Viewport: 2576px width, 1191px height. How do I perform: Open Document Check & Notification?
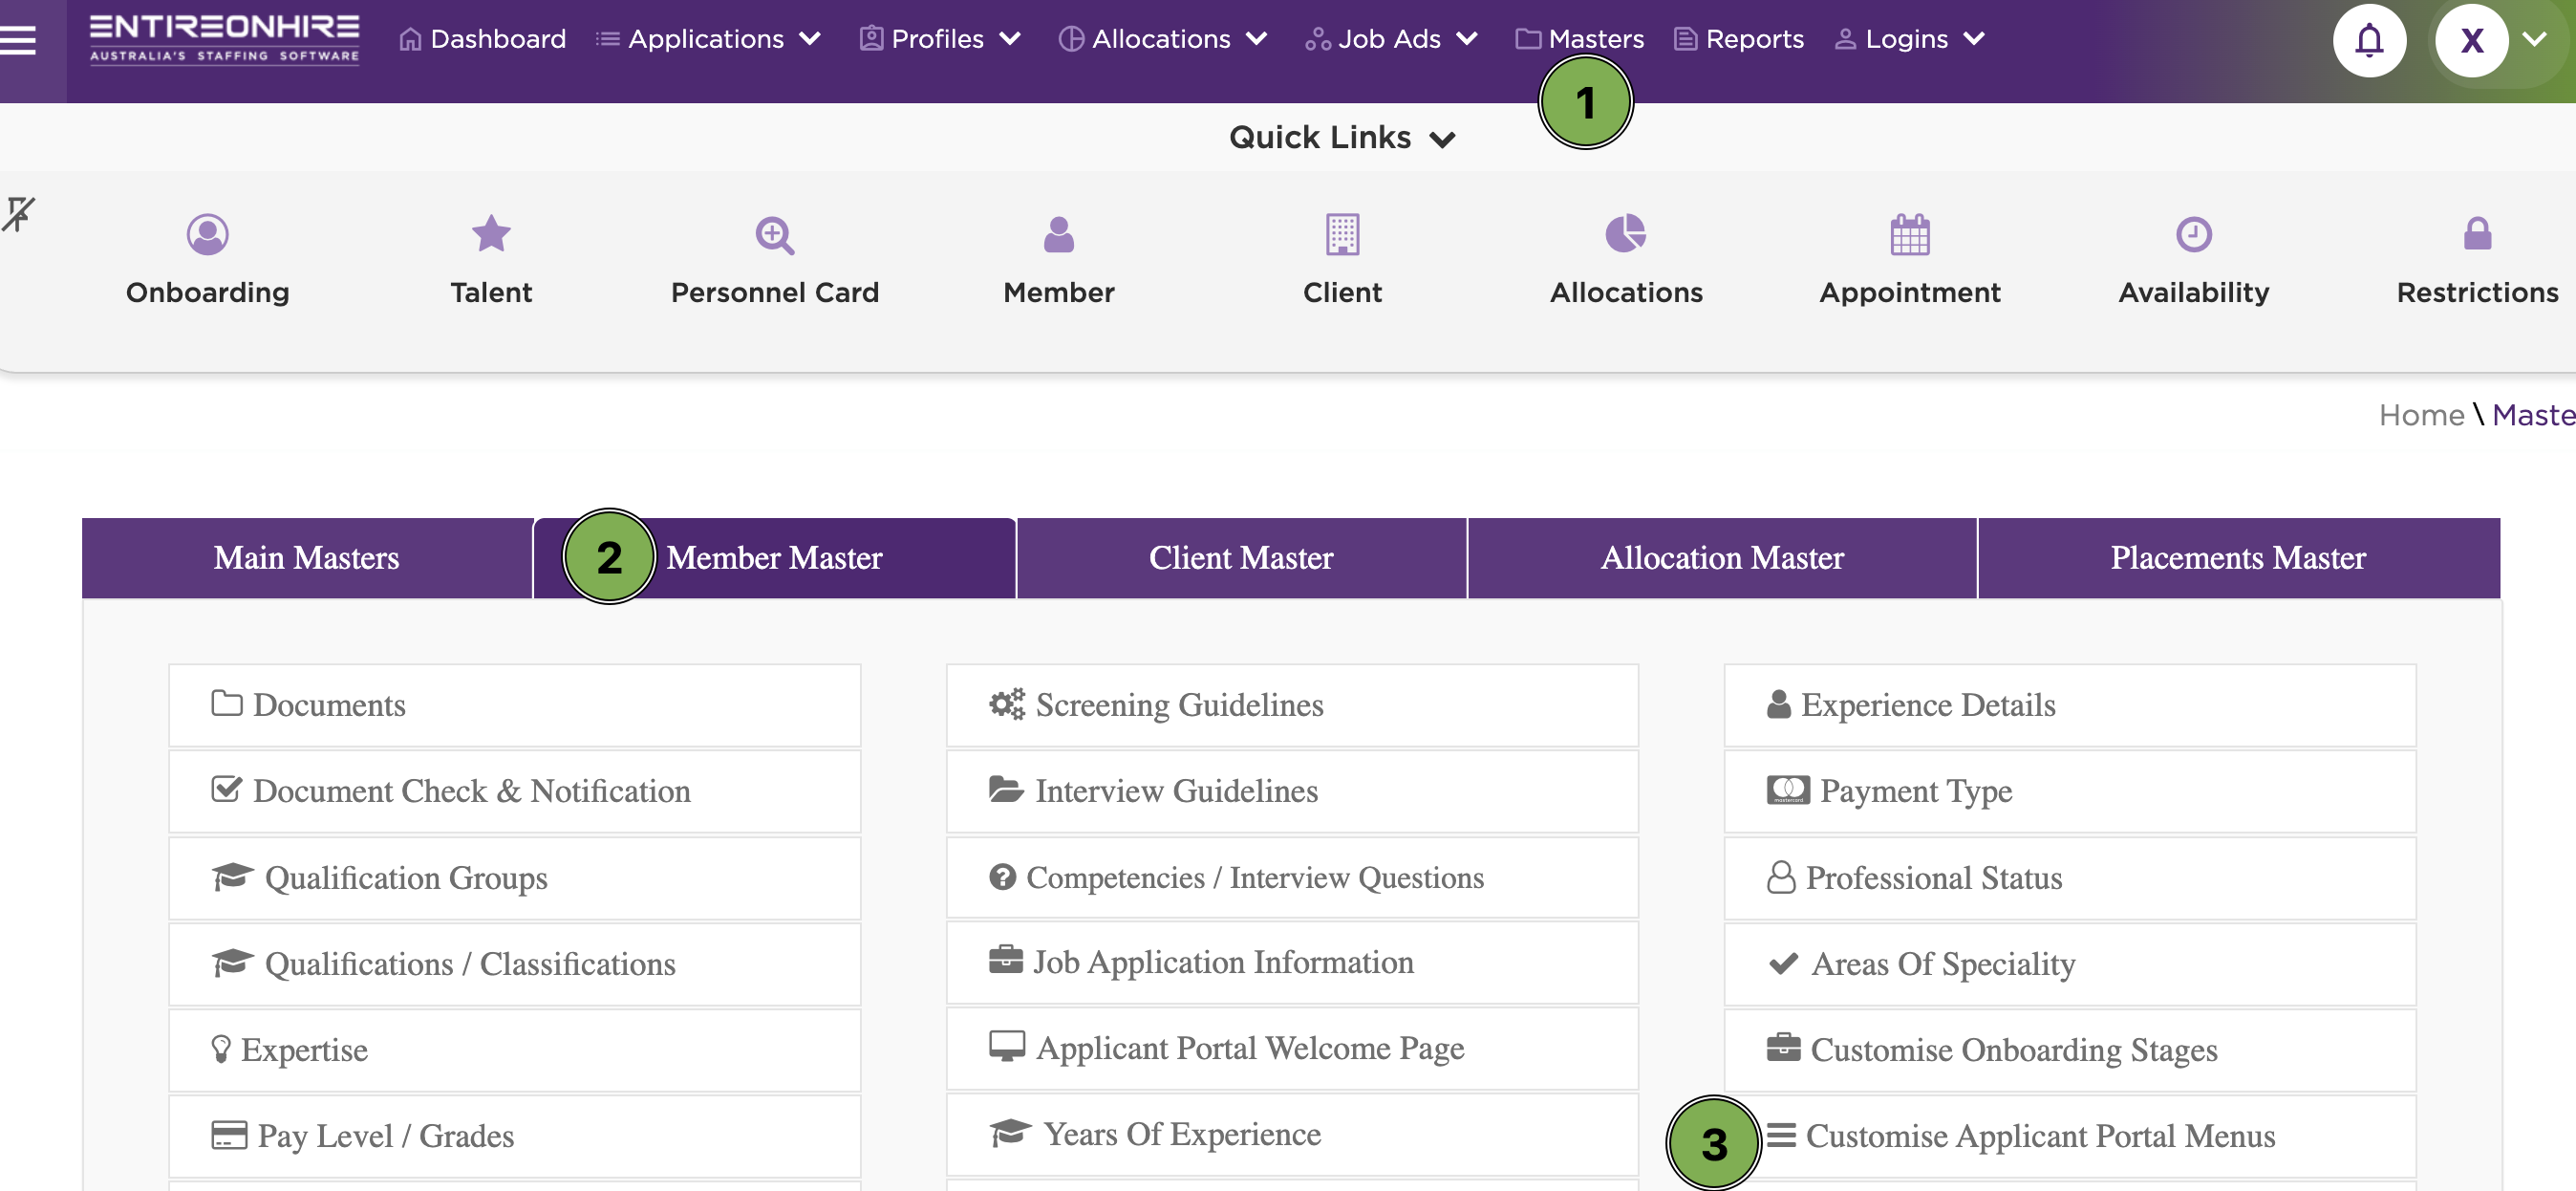515,791
